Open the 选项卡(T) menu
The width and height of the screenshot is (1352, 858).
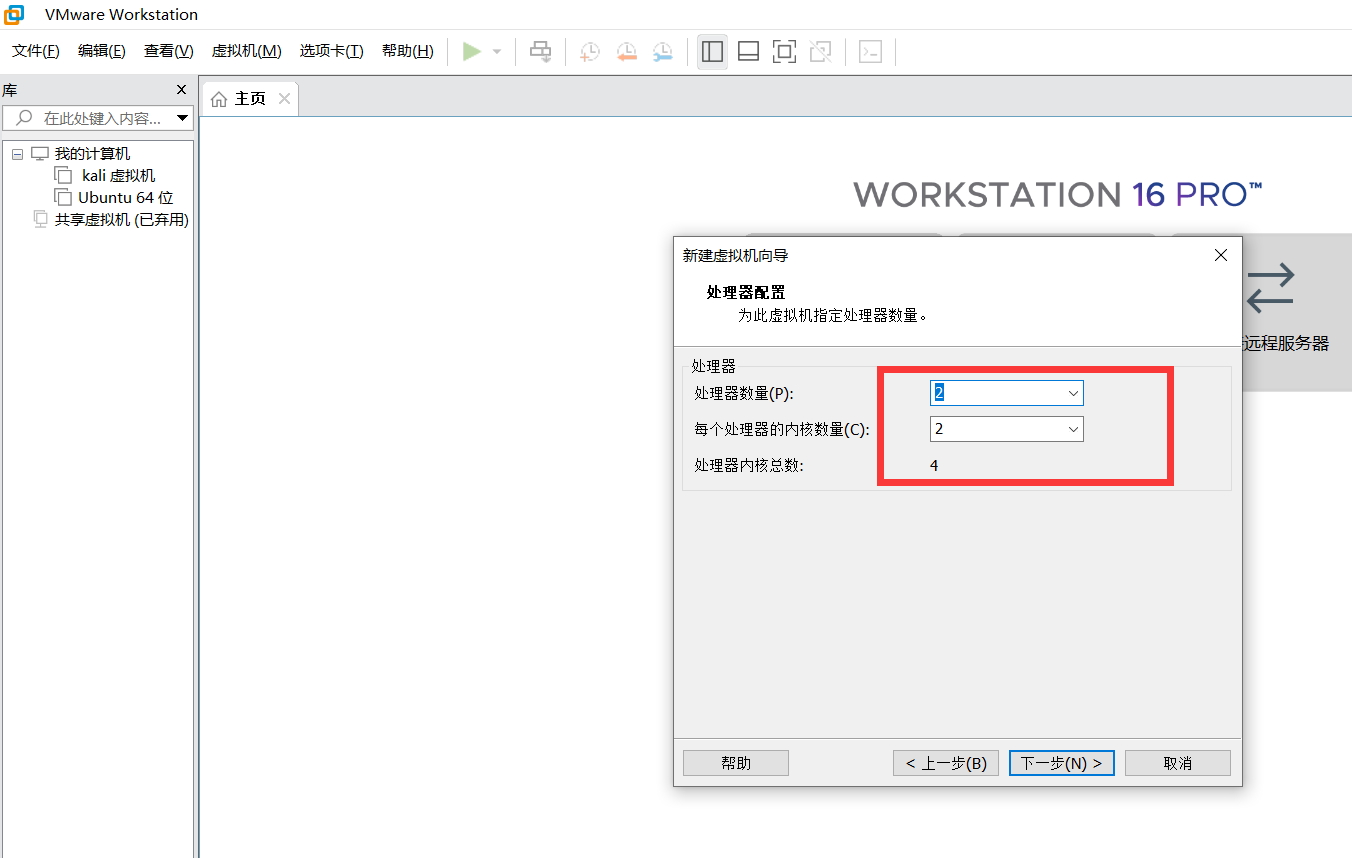coord(332,51)
